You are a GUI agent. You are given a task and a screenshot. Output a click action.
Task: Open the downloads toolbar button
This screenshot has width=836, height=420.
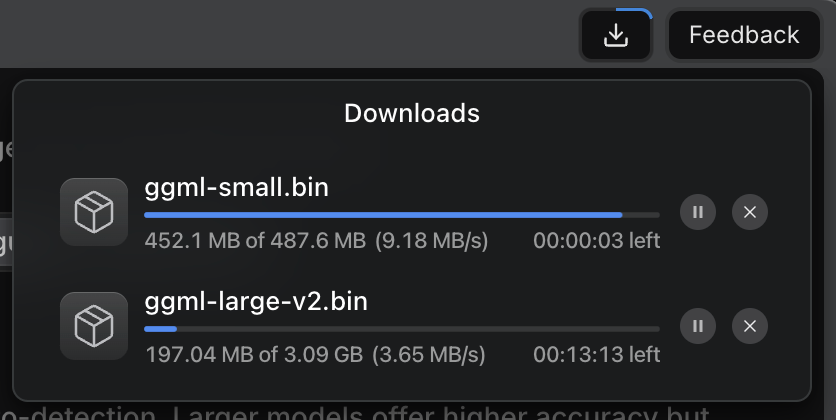coord(616,35)
